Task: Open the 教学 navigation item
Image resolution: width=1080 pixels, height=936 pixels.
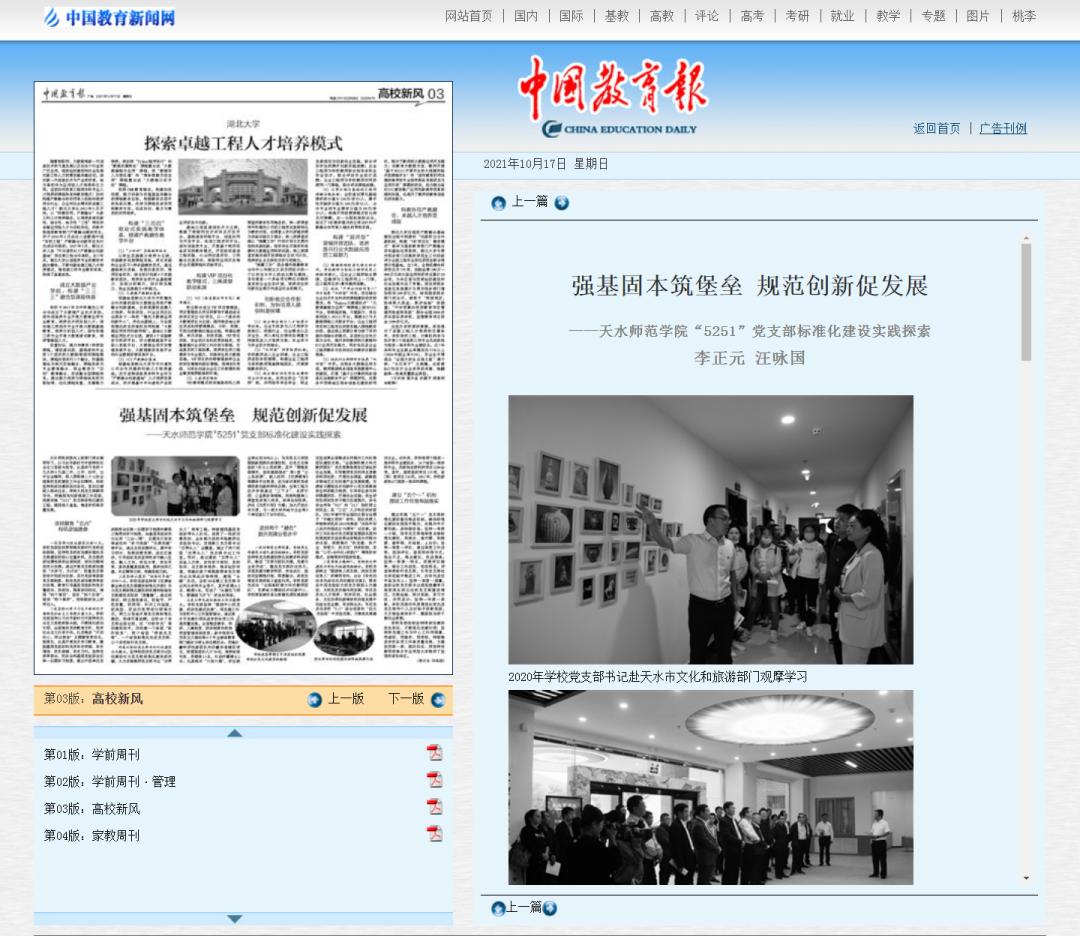Action: coord(888,16)
